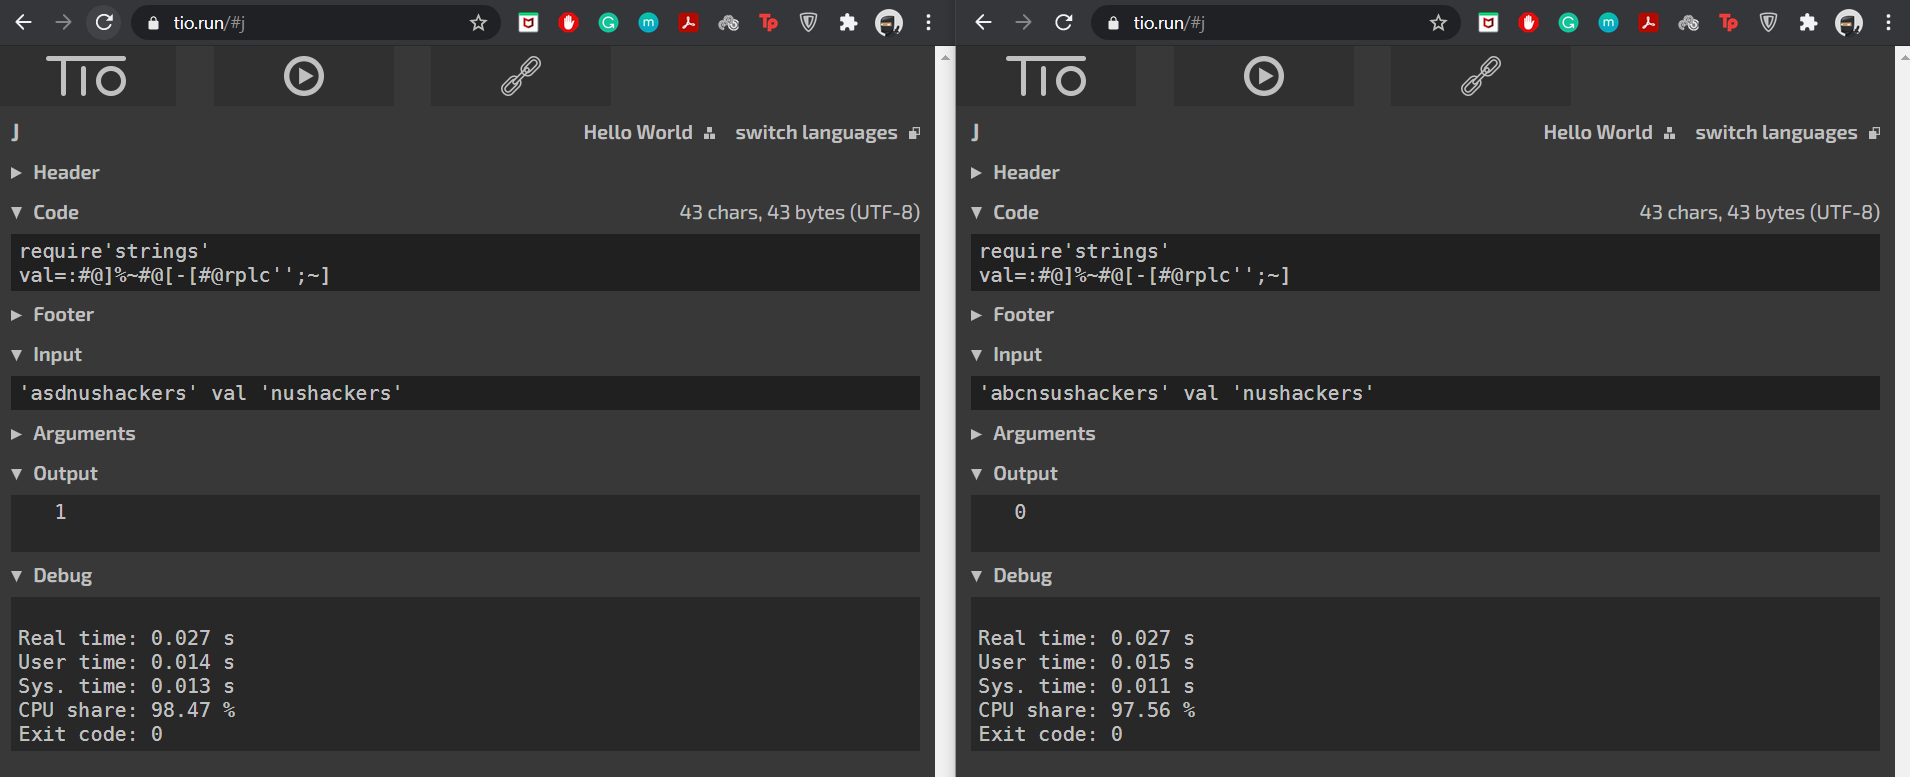Click the TIO logo in left window
1910x777 pixels.
pyautogui.click(x=87, y=76)
